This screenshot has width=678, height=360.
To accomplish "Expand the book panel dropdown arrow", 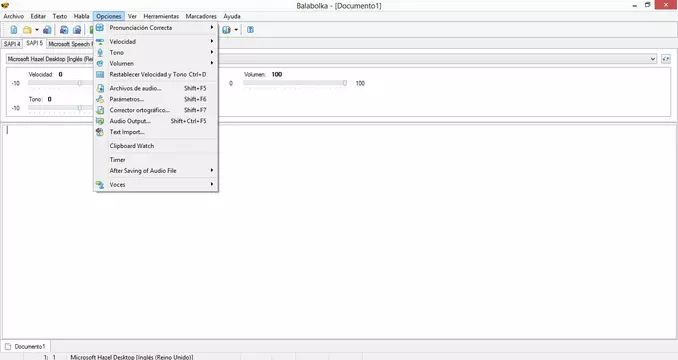I will [x=236, y=30].
